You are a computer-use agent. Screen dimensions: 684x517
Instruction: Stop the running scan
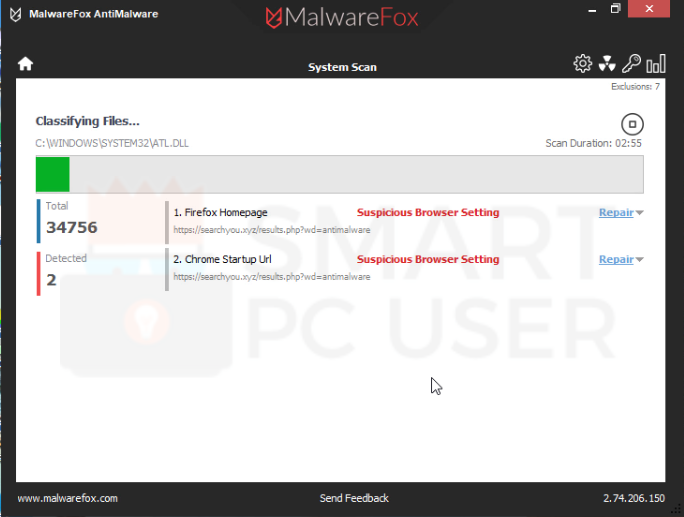[632, 125]
